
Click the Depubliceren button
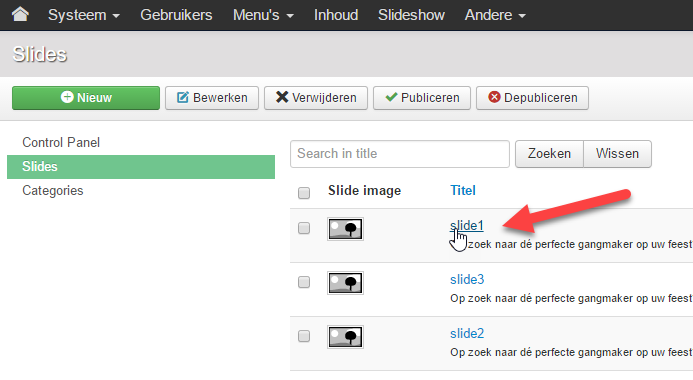click(x=532, y=98)
